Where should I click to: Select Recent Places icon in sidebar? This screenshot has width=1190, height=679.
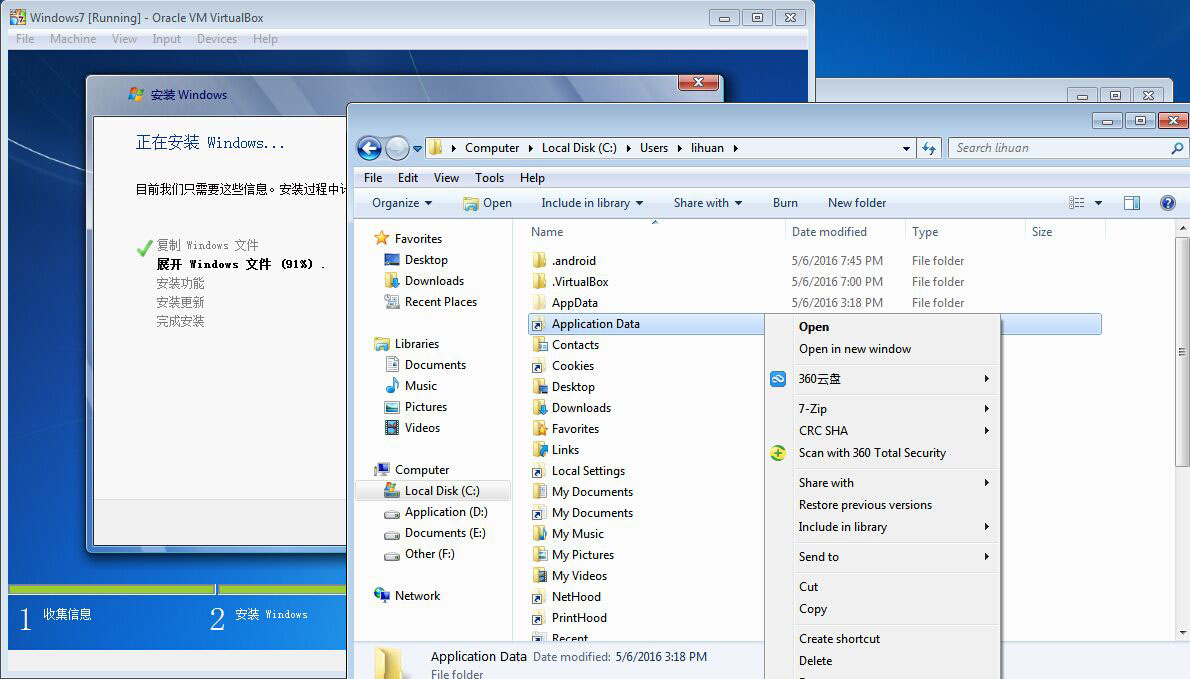click(x=392, y=302)
